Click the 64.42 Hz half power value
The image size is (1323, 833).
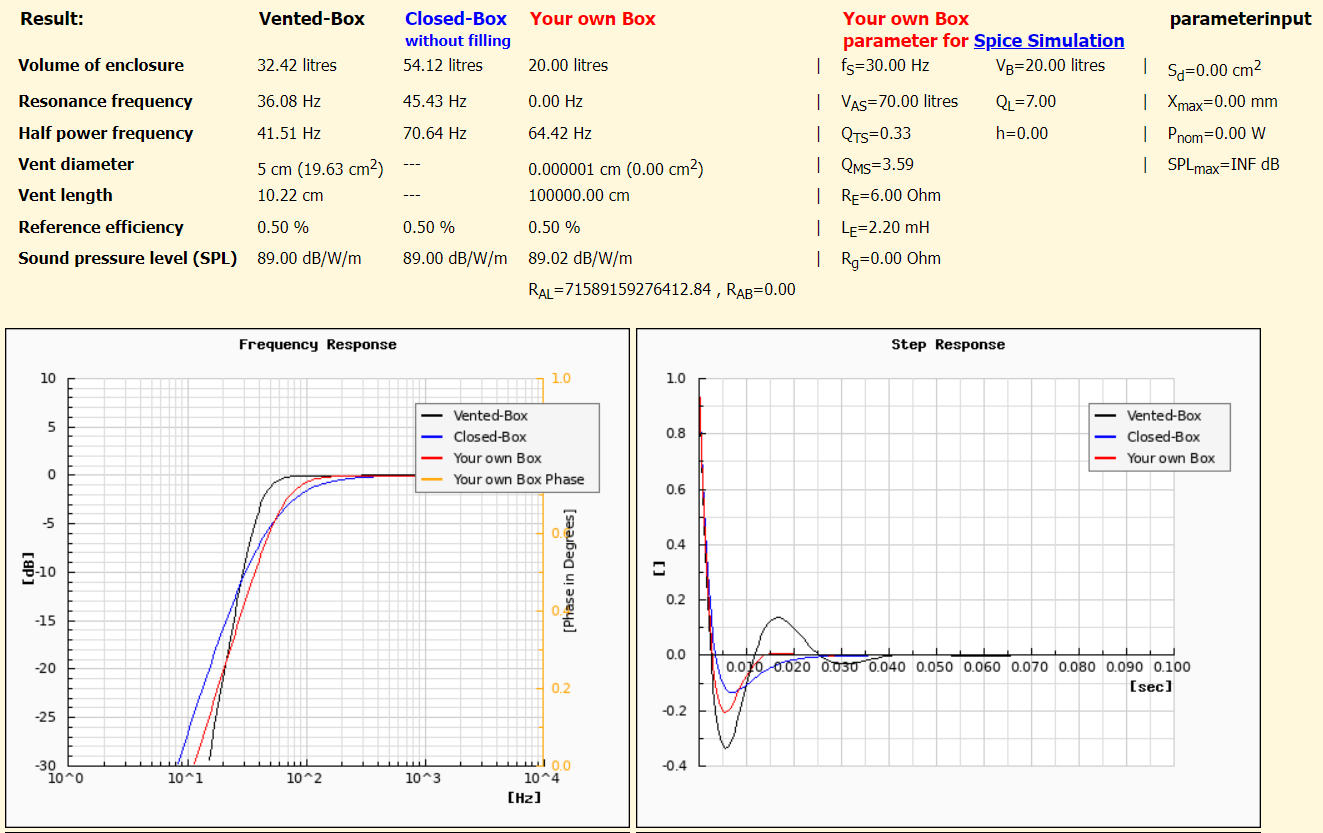point(560,133)
